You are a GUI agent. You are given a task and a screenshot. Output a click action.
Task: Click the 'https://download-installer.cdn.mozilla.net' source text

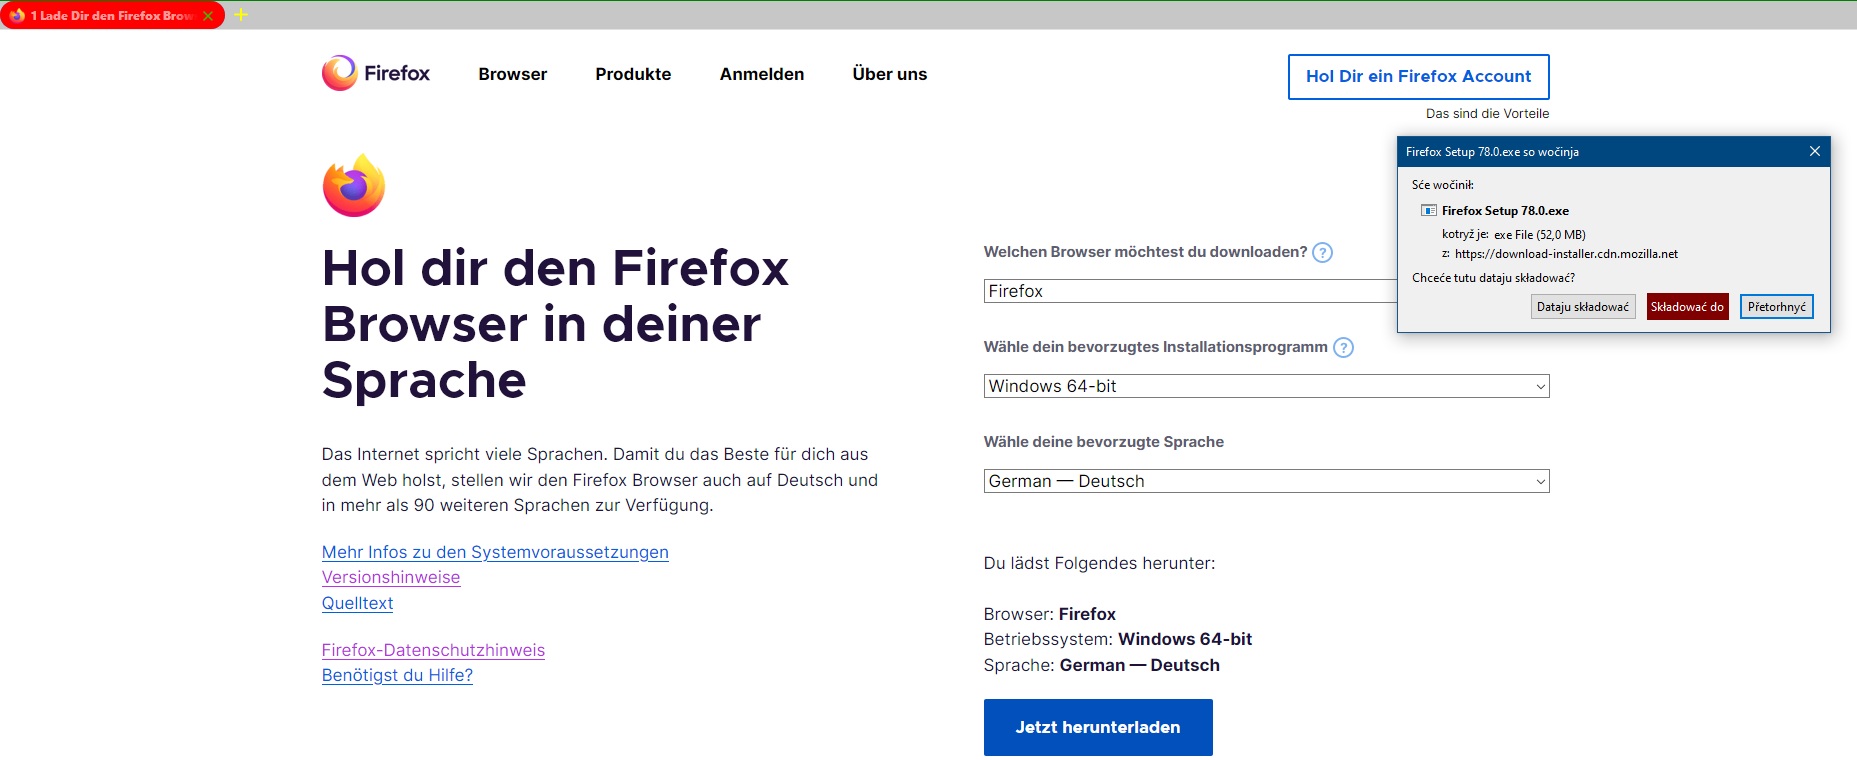click(1566, 254)
